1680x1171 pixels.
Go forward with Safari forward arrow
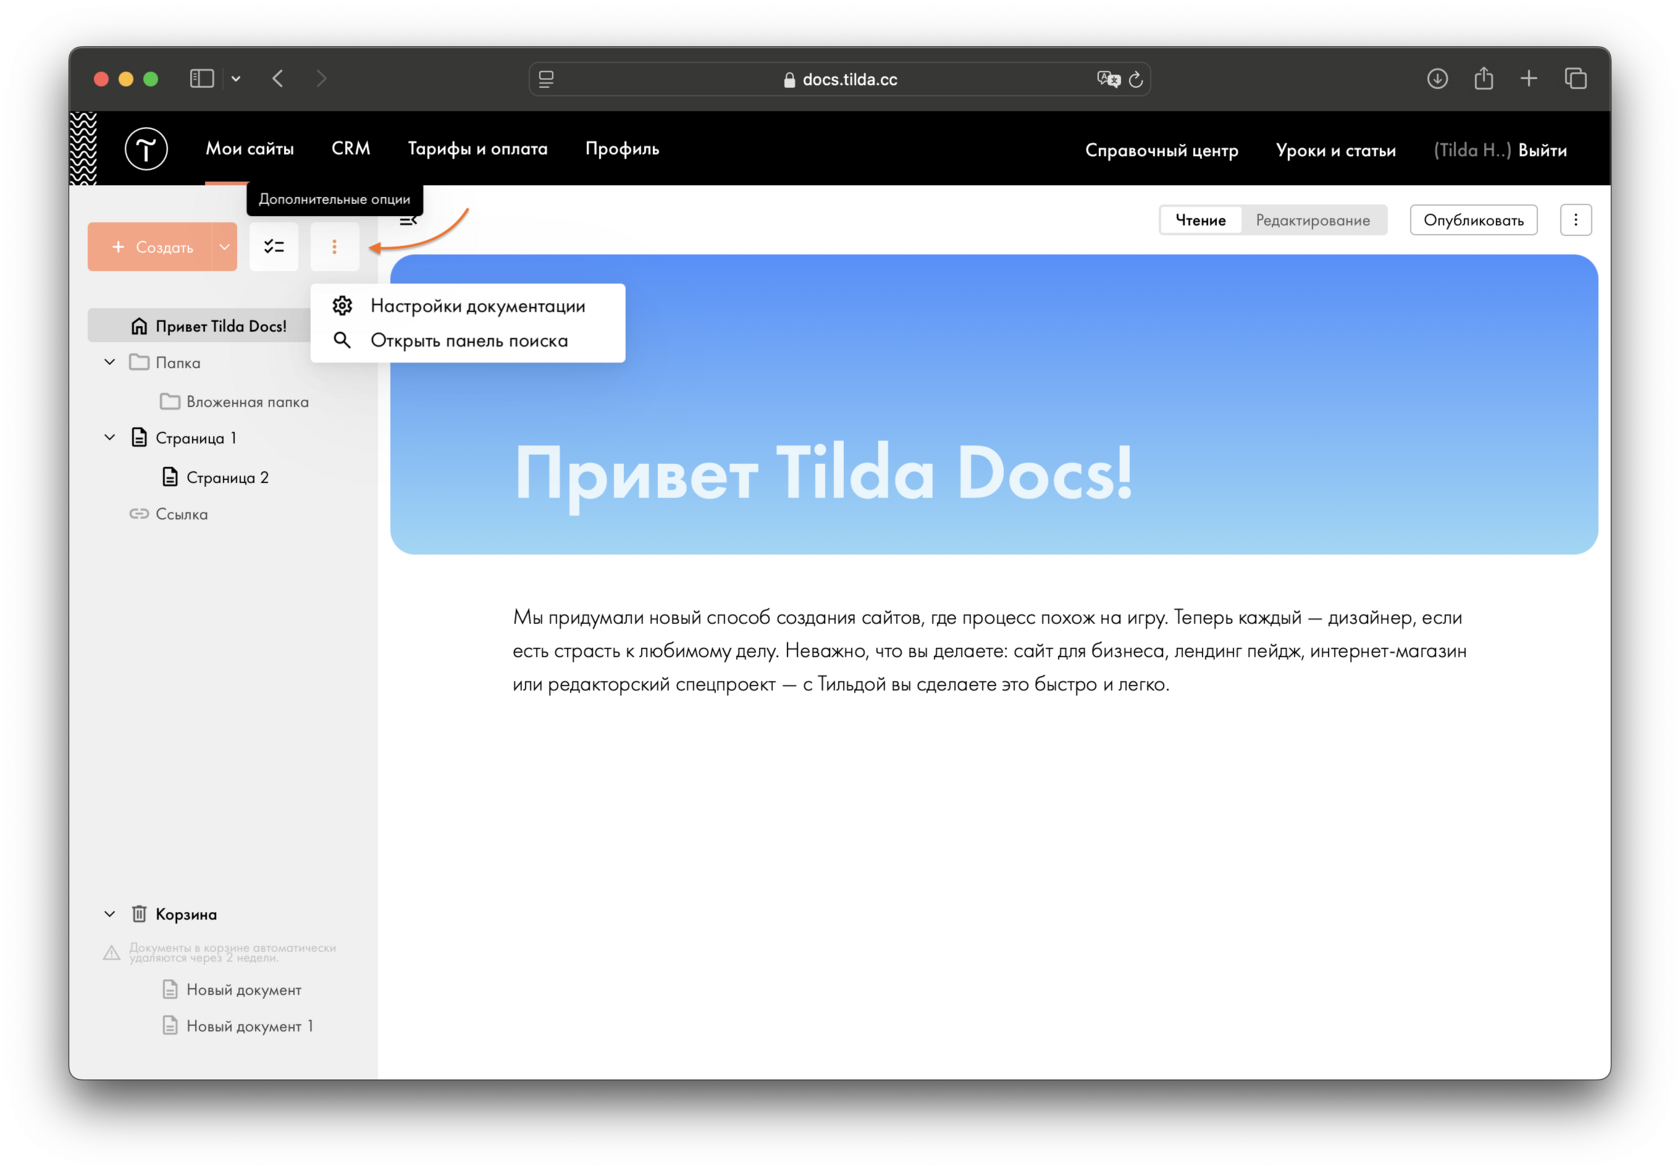[x=321, y=78]
